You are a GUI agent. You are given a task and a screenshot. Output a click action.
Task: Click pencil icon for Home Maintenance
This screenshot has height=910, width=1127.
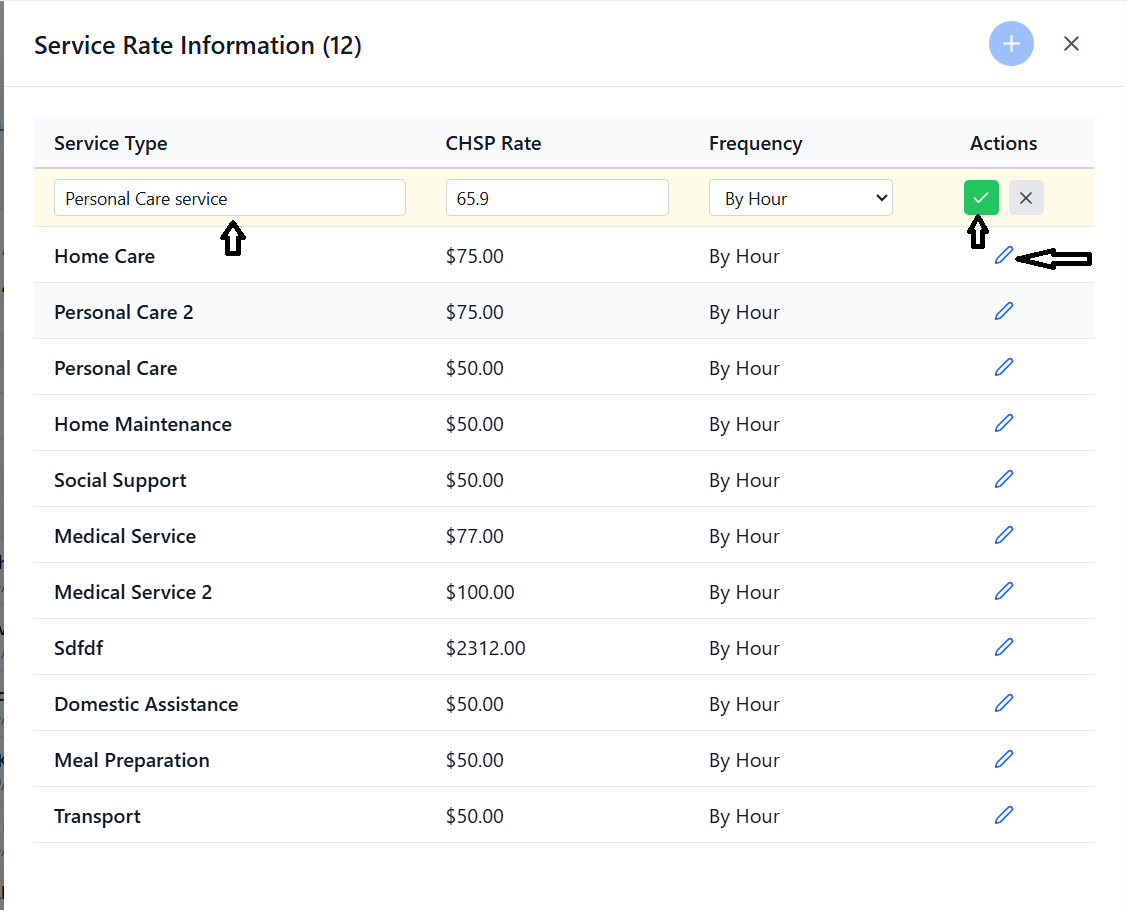[1004, 423]
